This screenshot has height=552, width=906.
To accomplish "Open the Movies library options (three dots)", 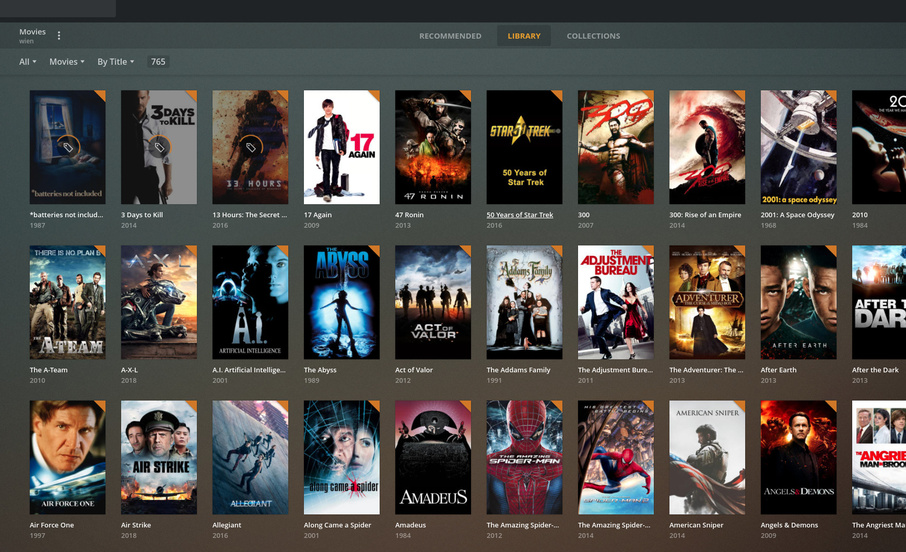I will click(59, 36).
